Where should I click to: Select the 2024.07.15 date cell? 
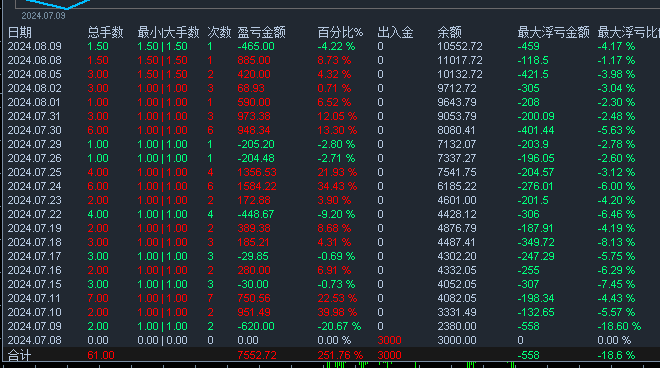[x=35, y=284]
